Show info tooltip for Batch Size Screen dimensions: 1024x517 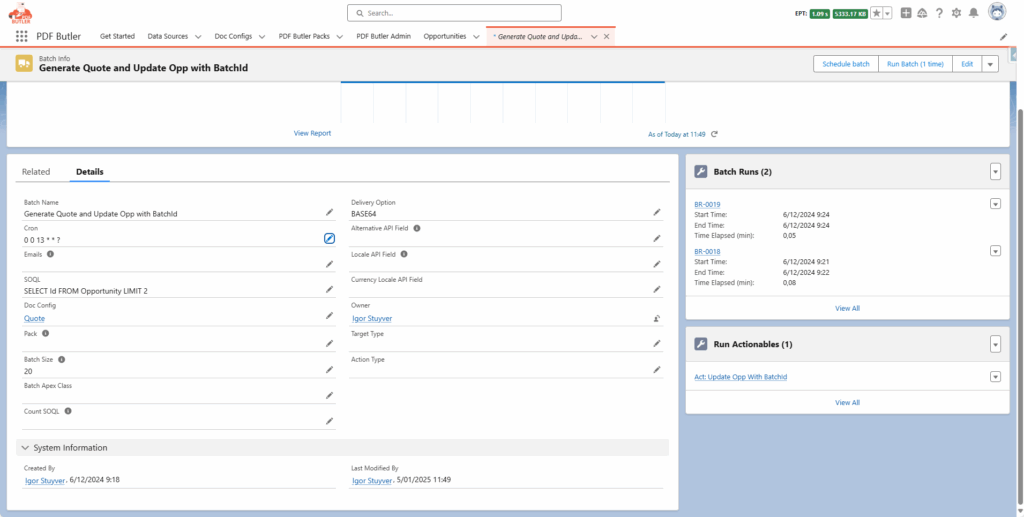click(61, 359)
